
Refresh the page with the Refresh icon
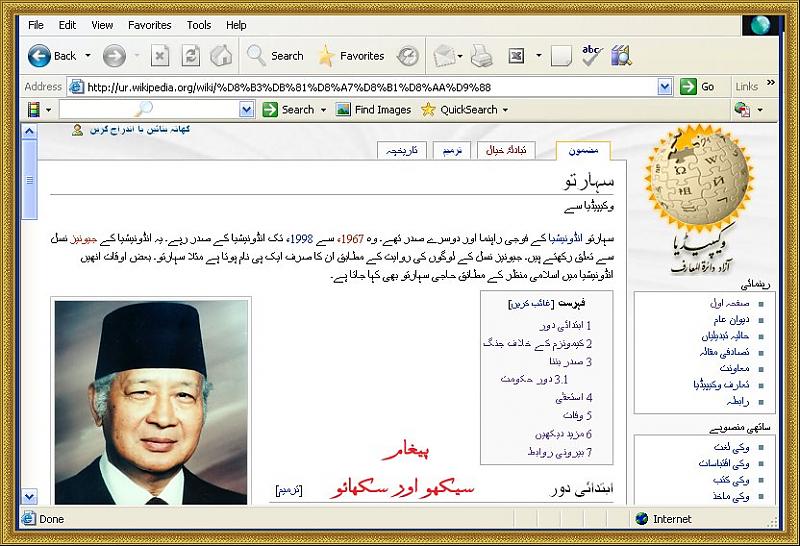click(191, 56)
